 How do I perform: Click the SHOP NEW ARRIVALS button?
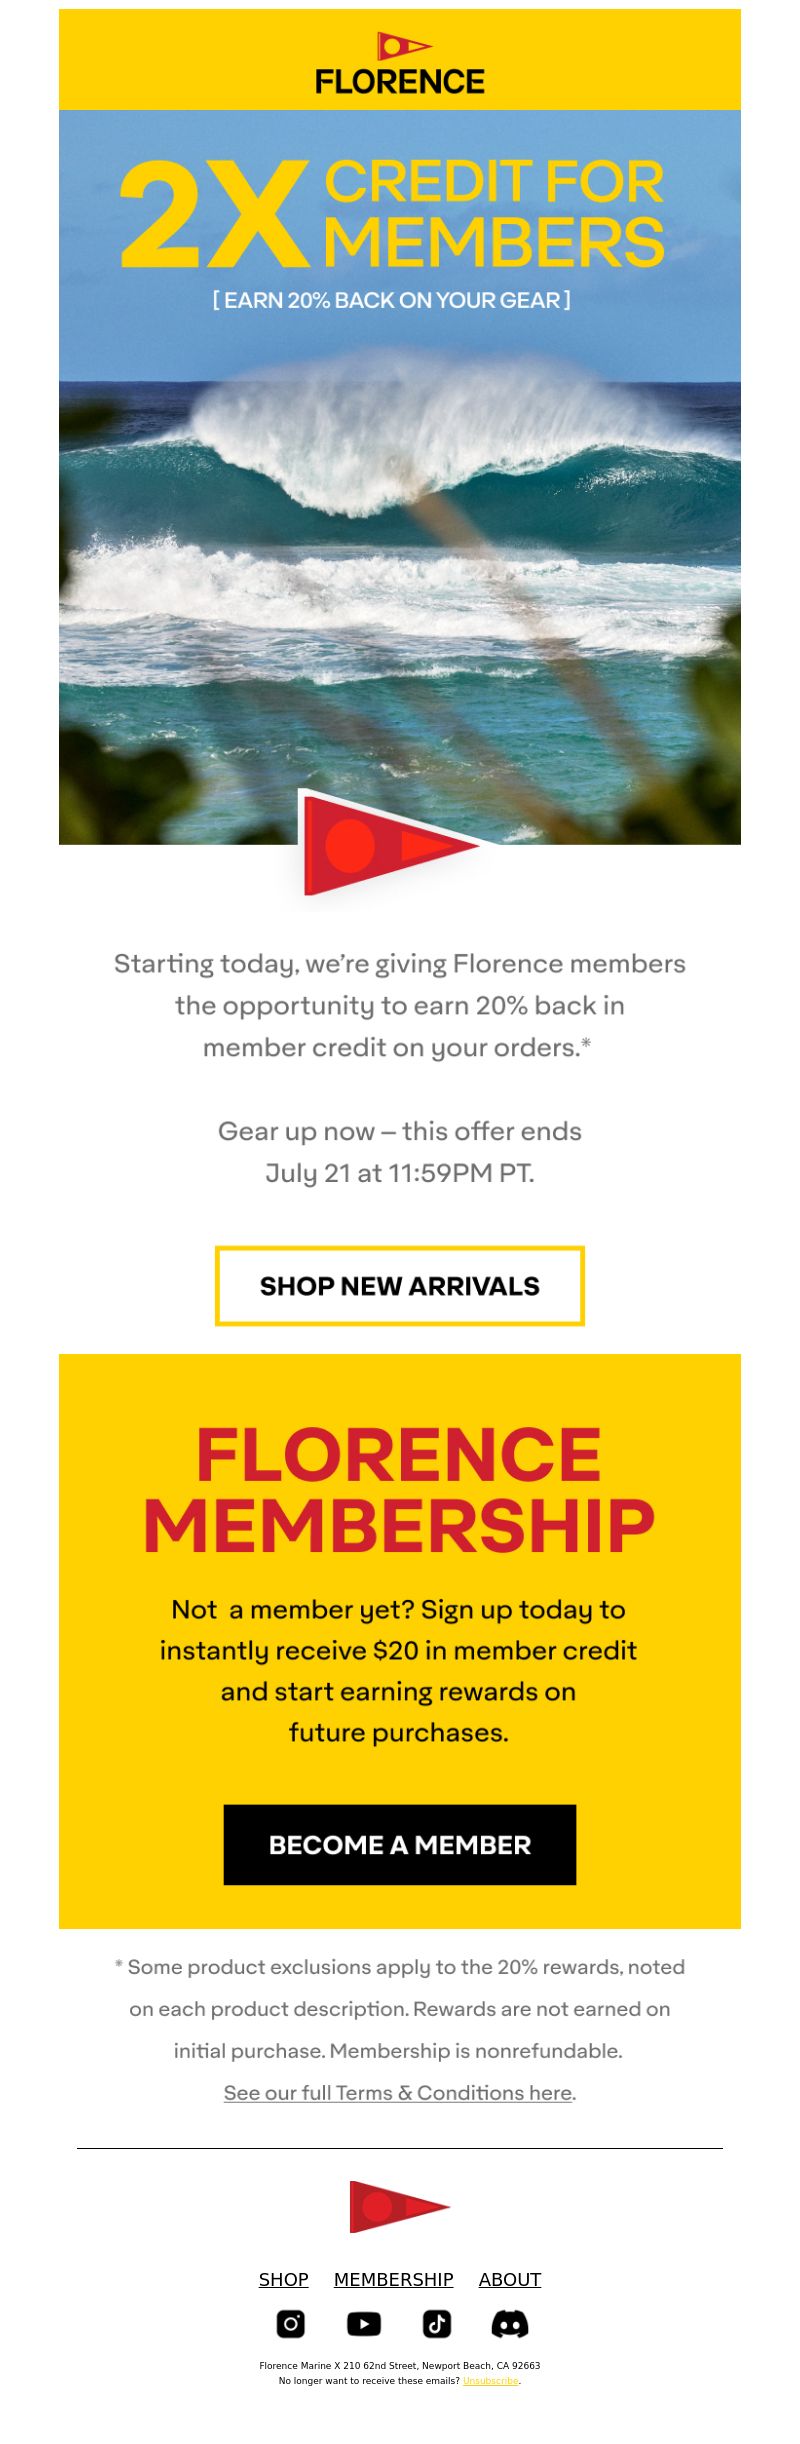tap(400, 1286)
